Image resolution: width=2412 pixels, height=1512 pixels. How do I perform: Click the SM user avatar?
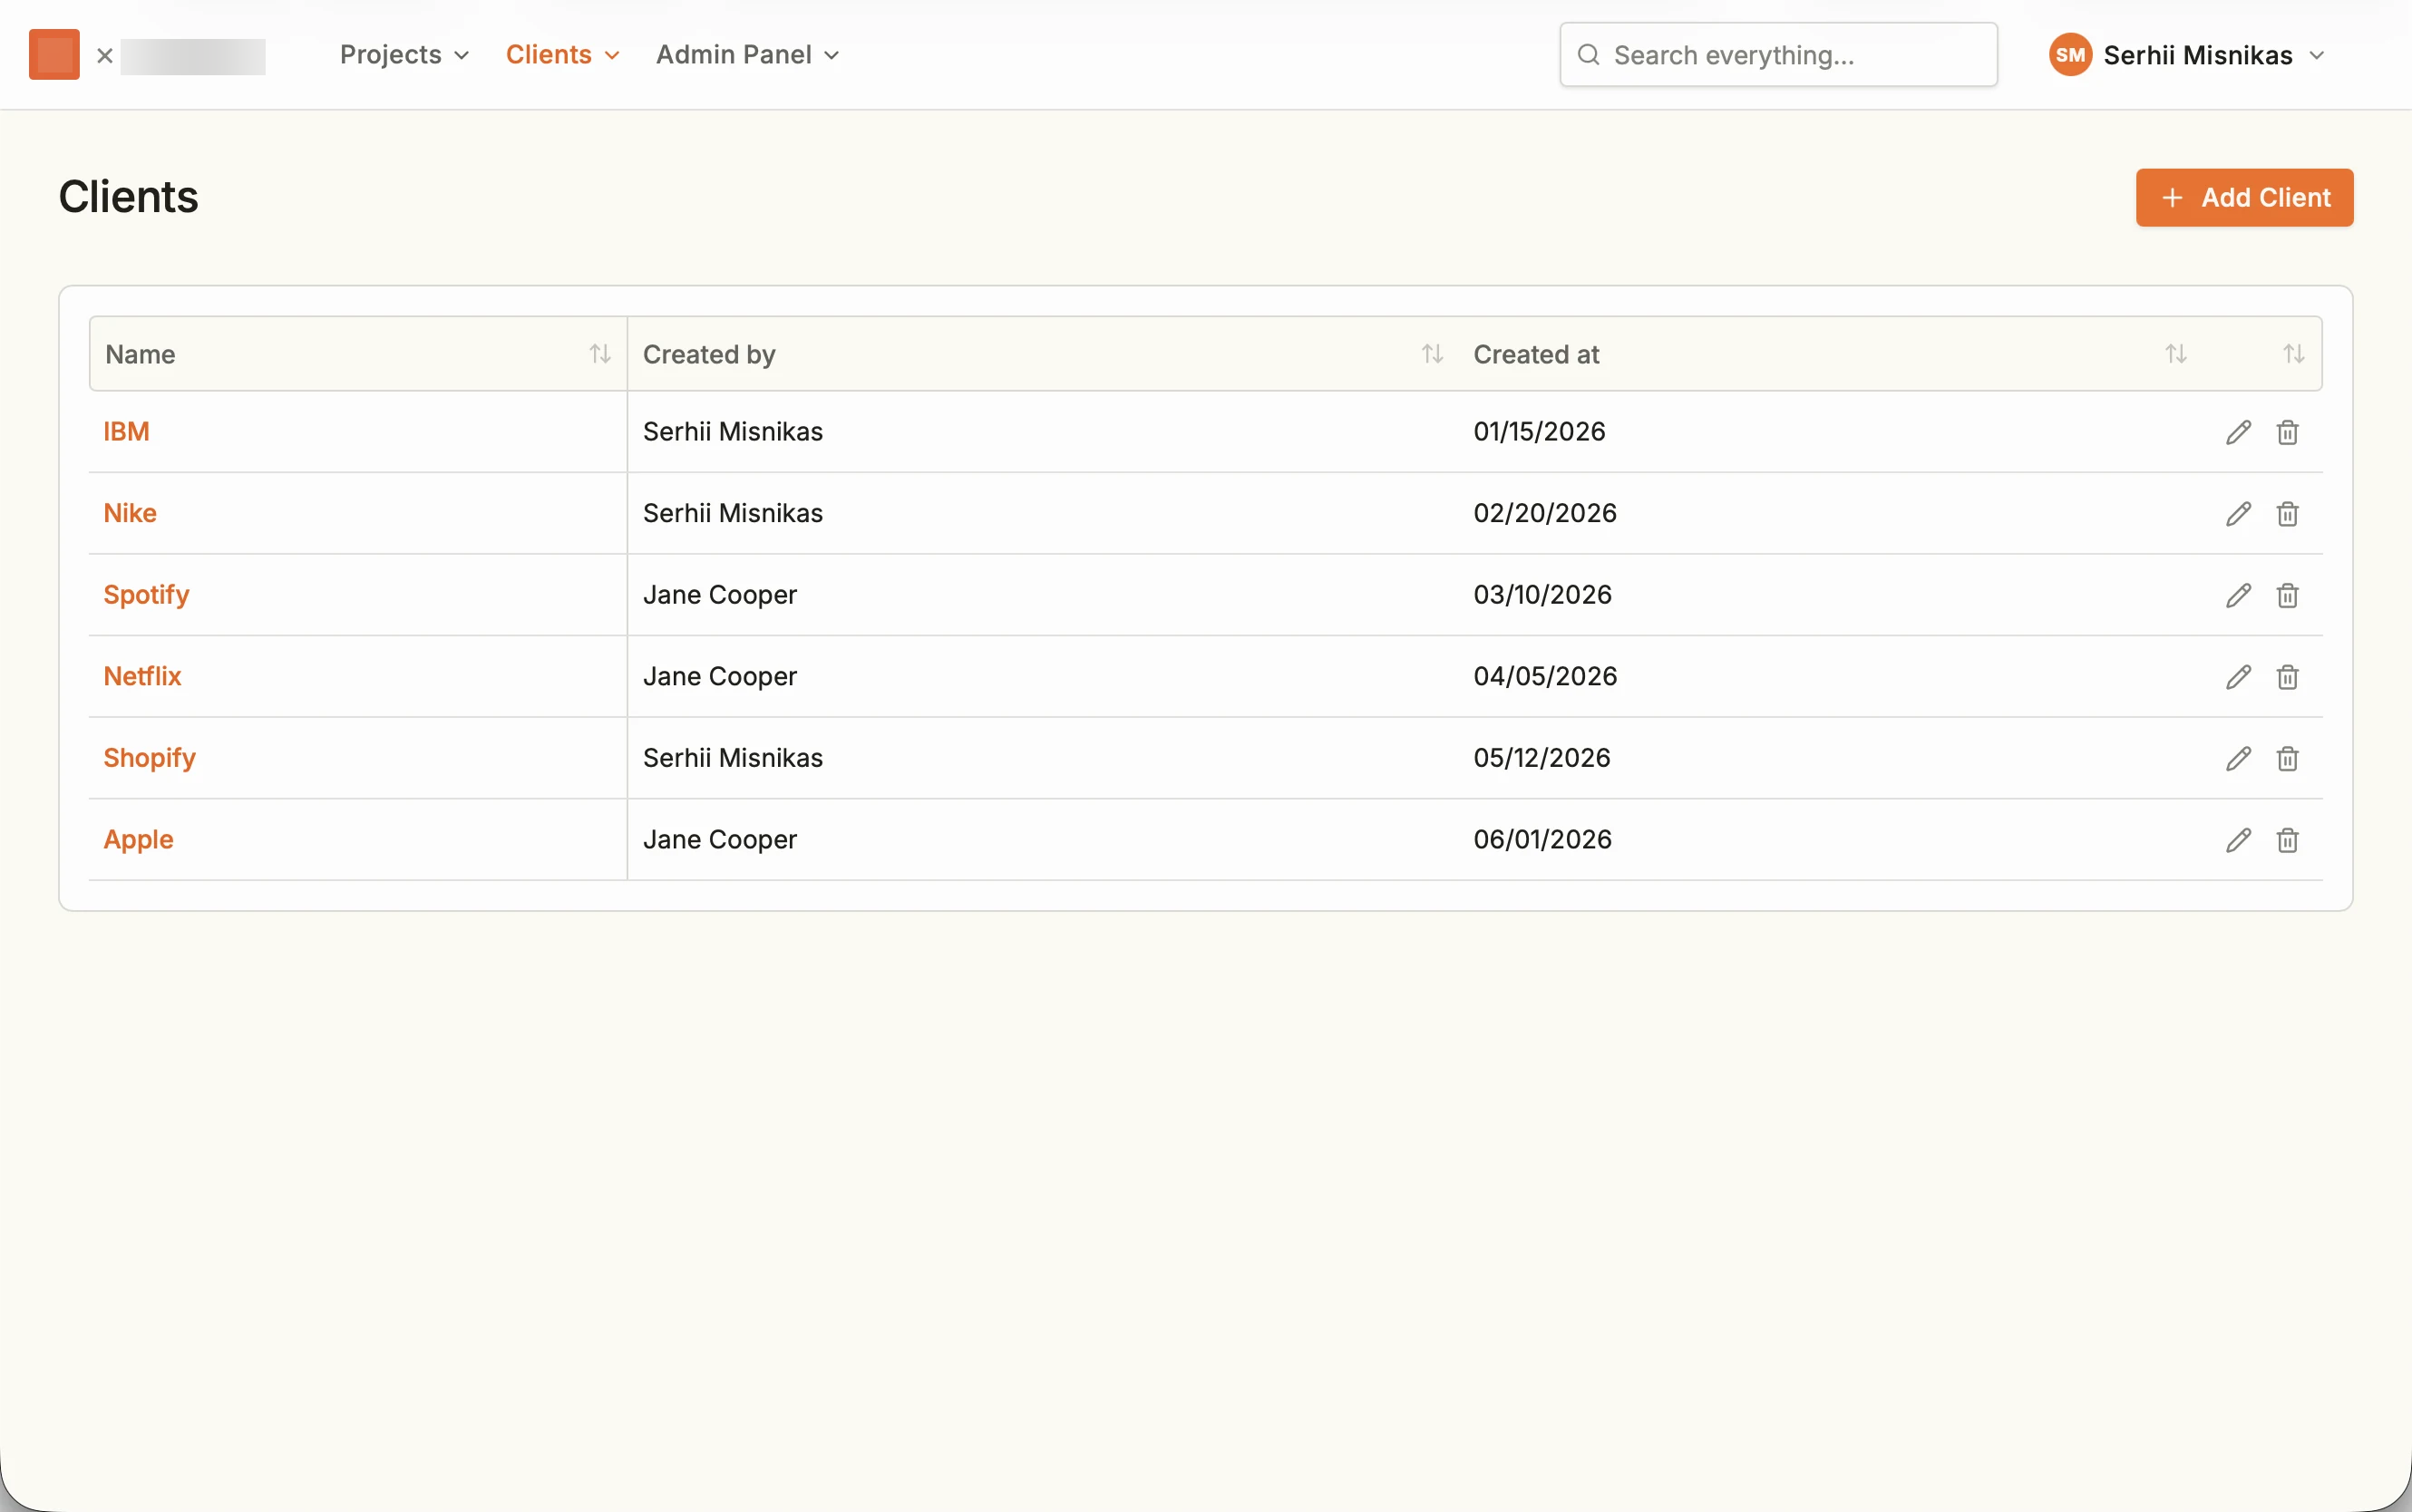click(x=2070, y=55)
